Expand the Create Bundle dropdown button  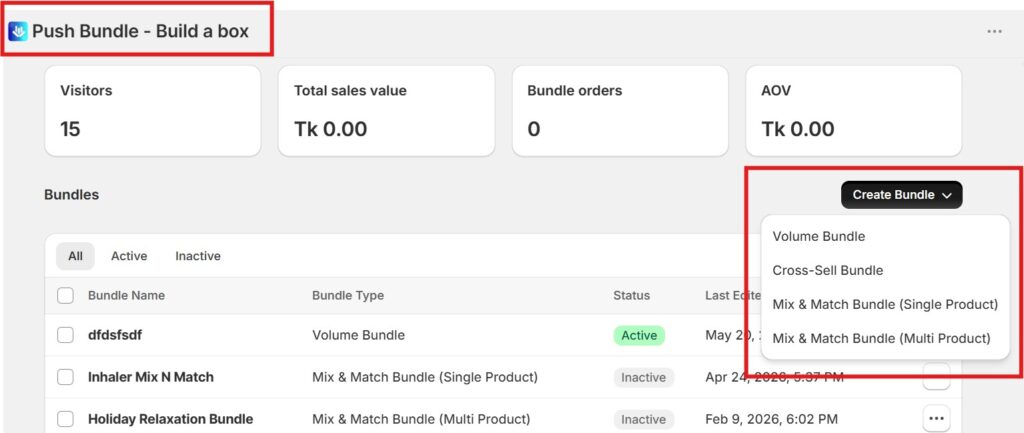pos(901,195)
